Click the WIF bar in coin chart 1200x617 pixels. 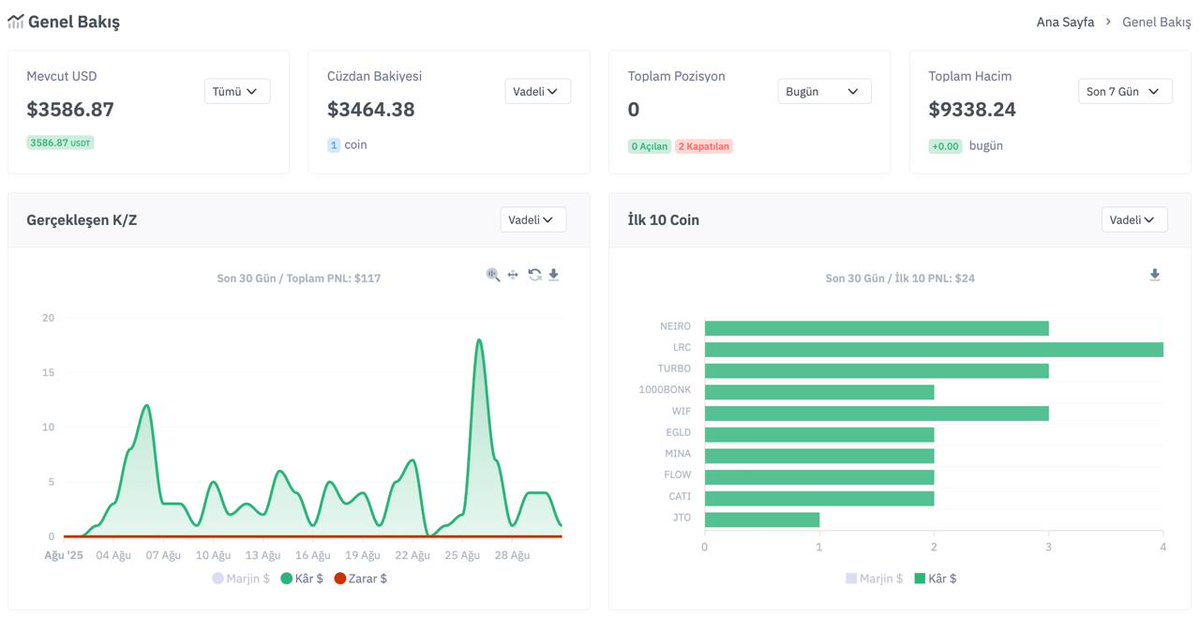[x=877, y=412]
